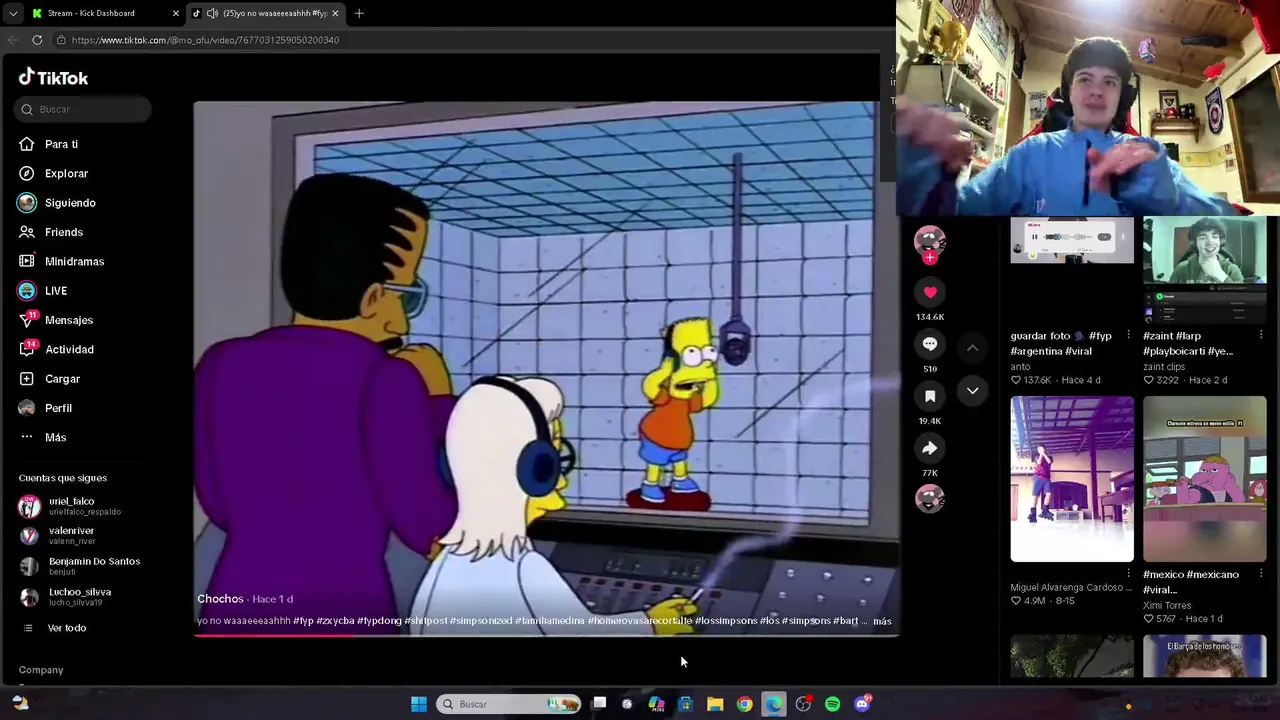Screen dimensions: 1280x720
Task: Open the TikTok logo home link
Action: [54, 77]
